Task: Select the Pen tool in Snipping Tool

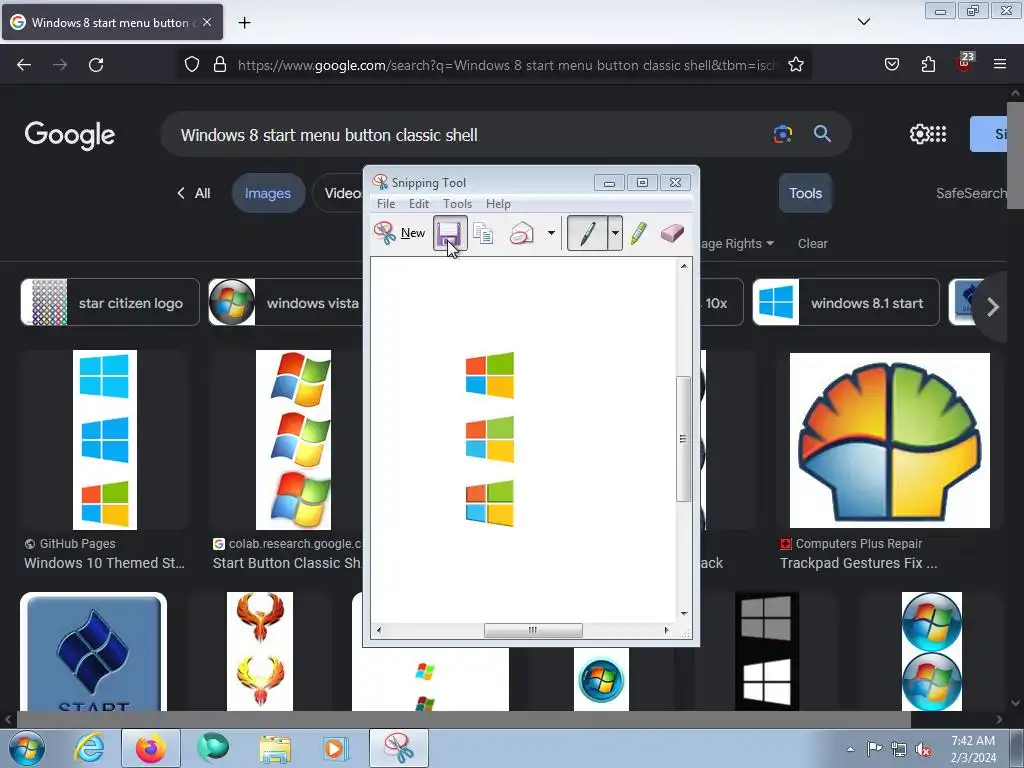Action: (587, 233)
